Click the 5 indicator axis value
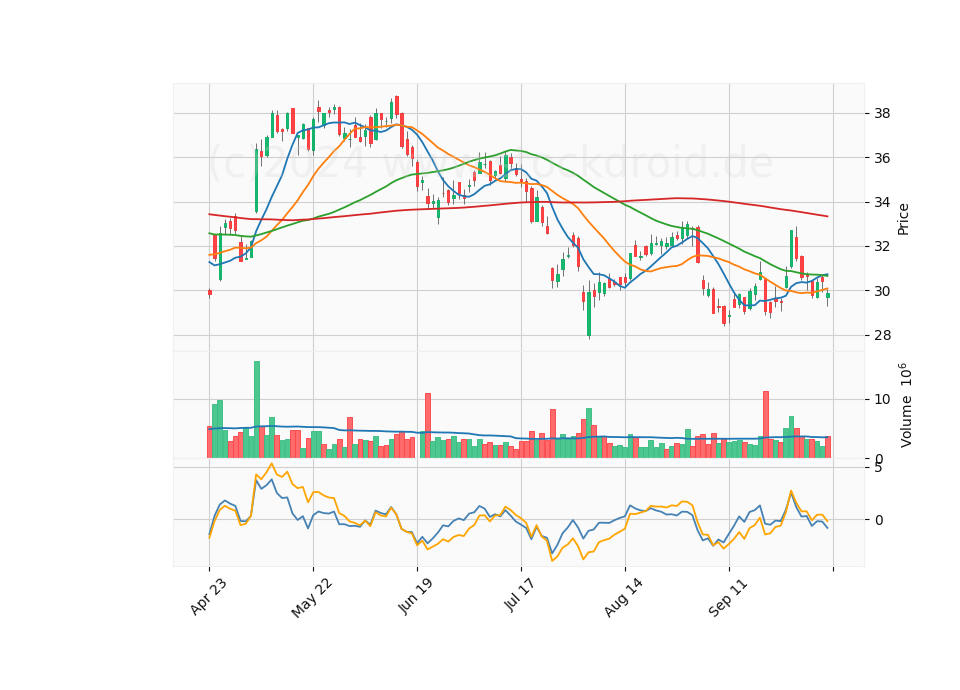Viewport: 960px width, 690px height. tap(879, 468)
